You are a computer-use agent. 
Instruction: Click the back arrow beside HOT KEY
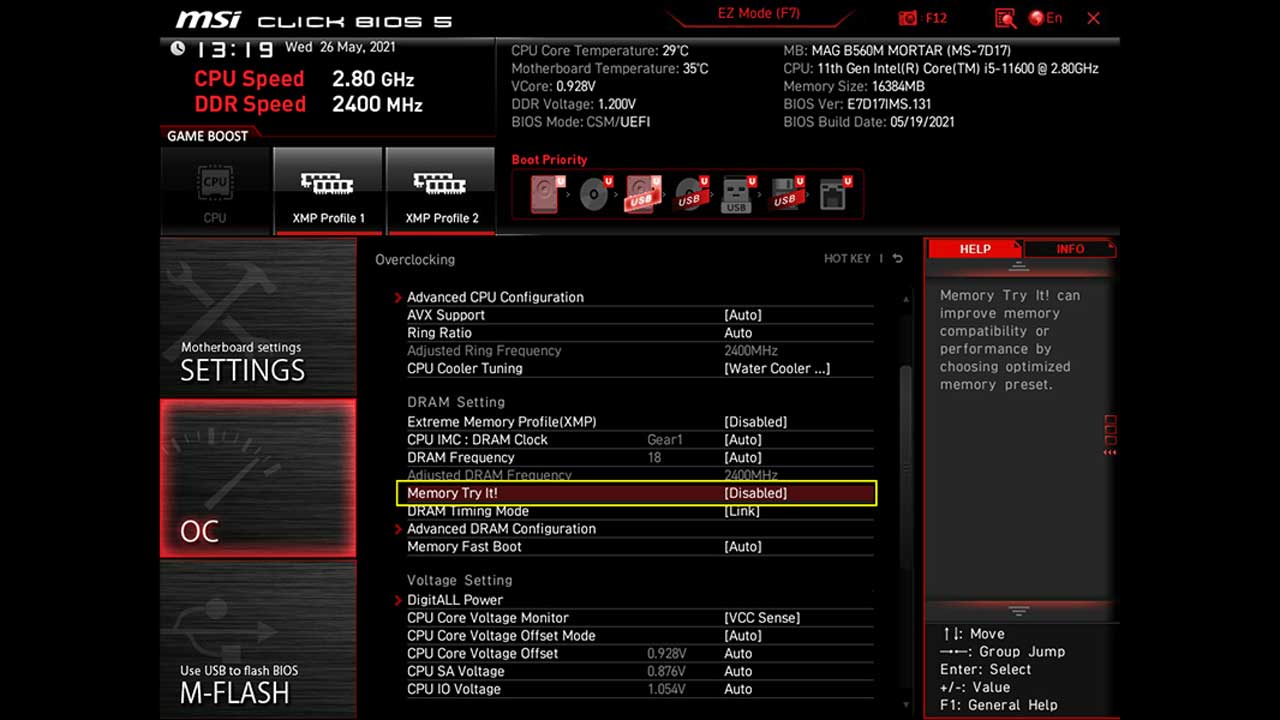click(897, 258)
